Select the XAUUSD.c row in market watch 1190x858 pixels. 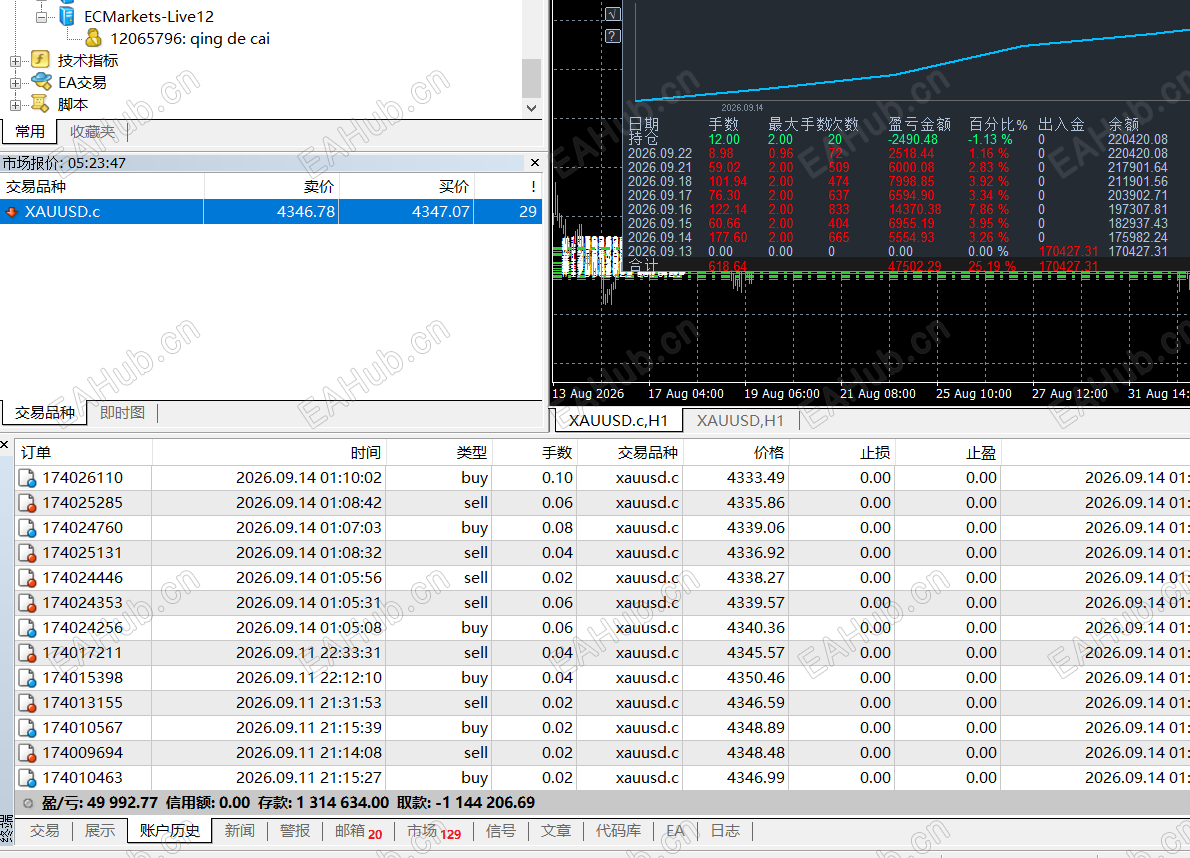click(x=271, y=212)
